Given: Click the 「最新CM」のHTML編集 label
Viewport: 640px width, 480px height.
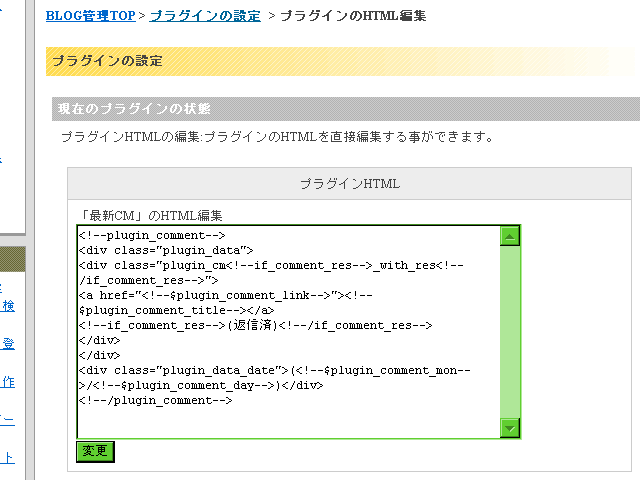Looking at the screenshot, I should pos(150,215).
